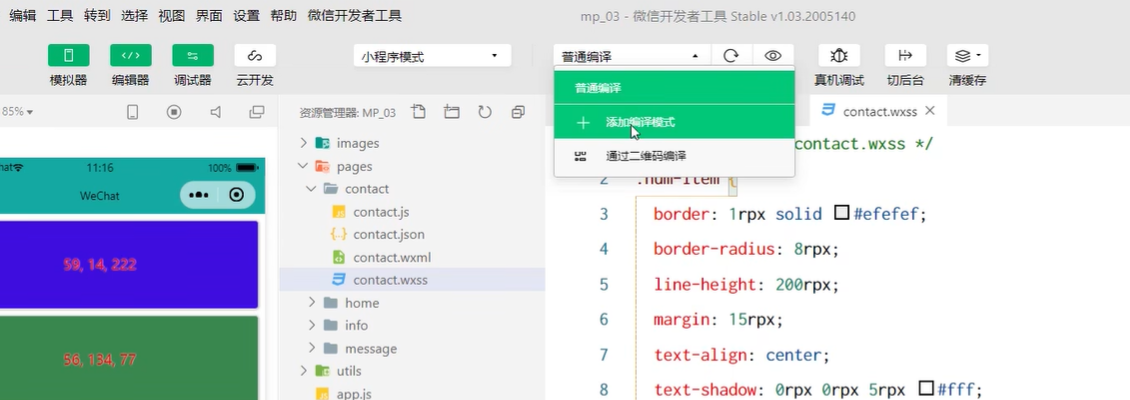Open the 清缓存 clear cache dropdown
The width and height of the screenshot is (1130, 400).
(x=967, y=55)
